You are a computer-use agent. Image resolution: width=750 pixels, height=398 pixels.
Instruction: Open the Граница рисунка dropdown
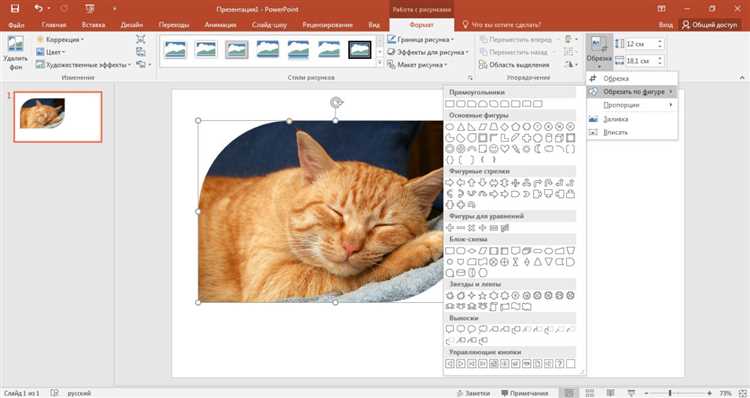click(x=420, y=39)
